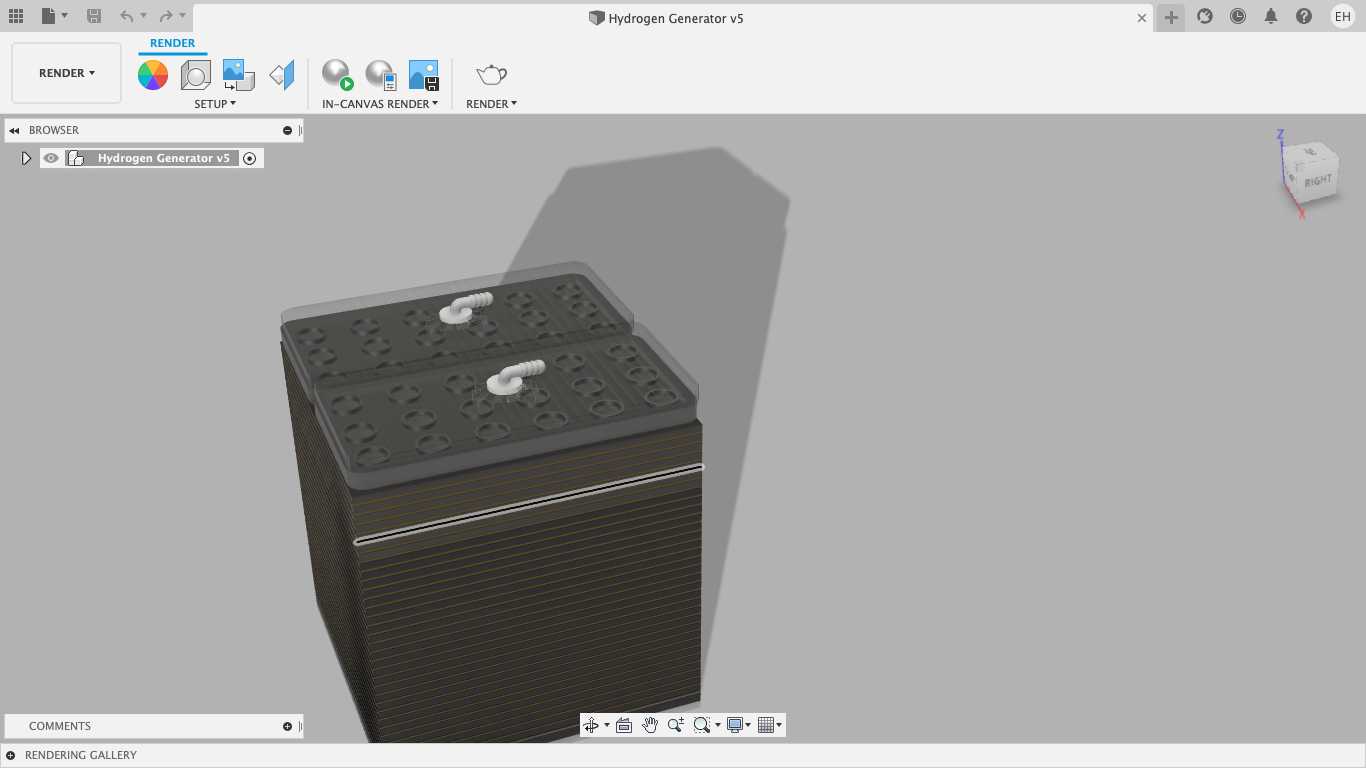
Task: Select the Look At tool
Action: [624, 725]
